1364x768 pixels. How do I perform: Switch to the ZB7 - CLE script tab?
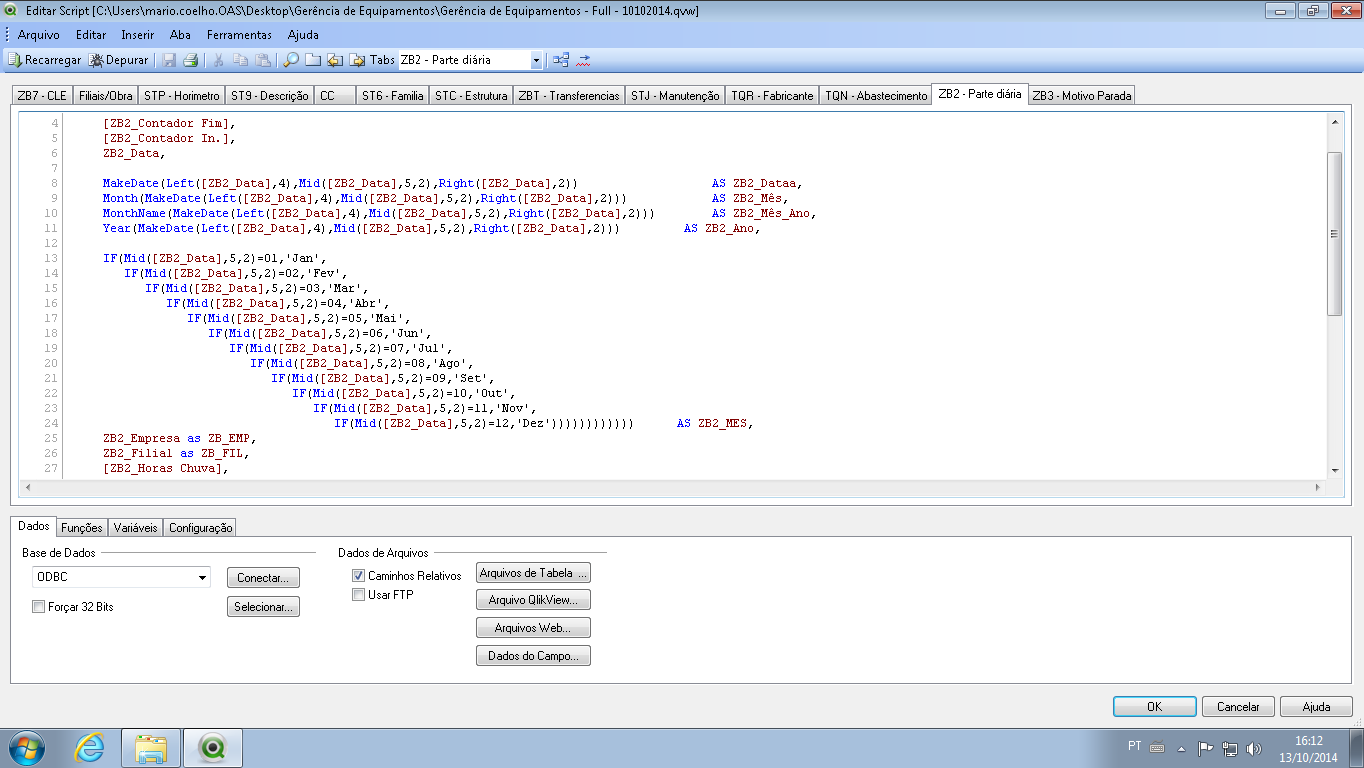coord(42,96)
